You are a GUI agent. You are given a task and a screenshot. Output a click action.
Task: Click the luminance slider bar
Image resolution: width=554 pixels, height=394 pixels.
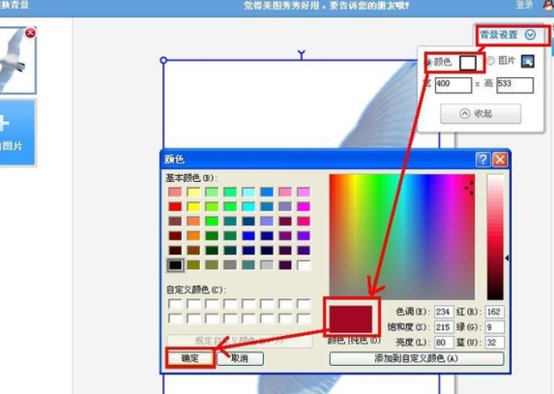[495, 237]
